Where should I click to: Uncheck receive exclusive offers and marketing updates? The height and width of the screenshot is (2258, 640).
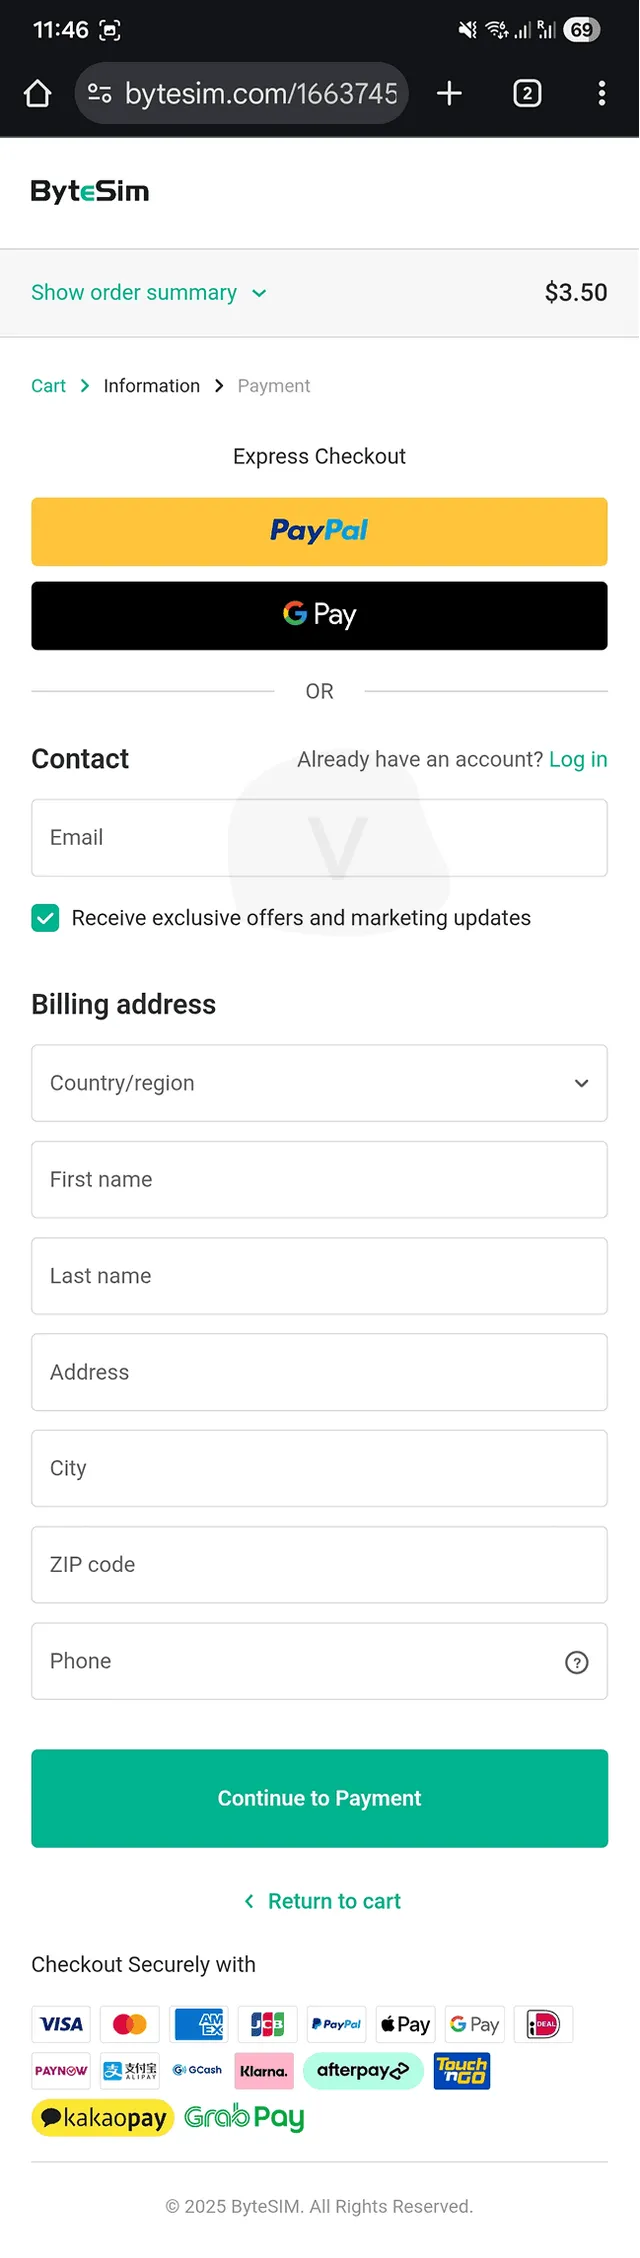pos(45,917)
